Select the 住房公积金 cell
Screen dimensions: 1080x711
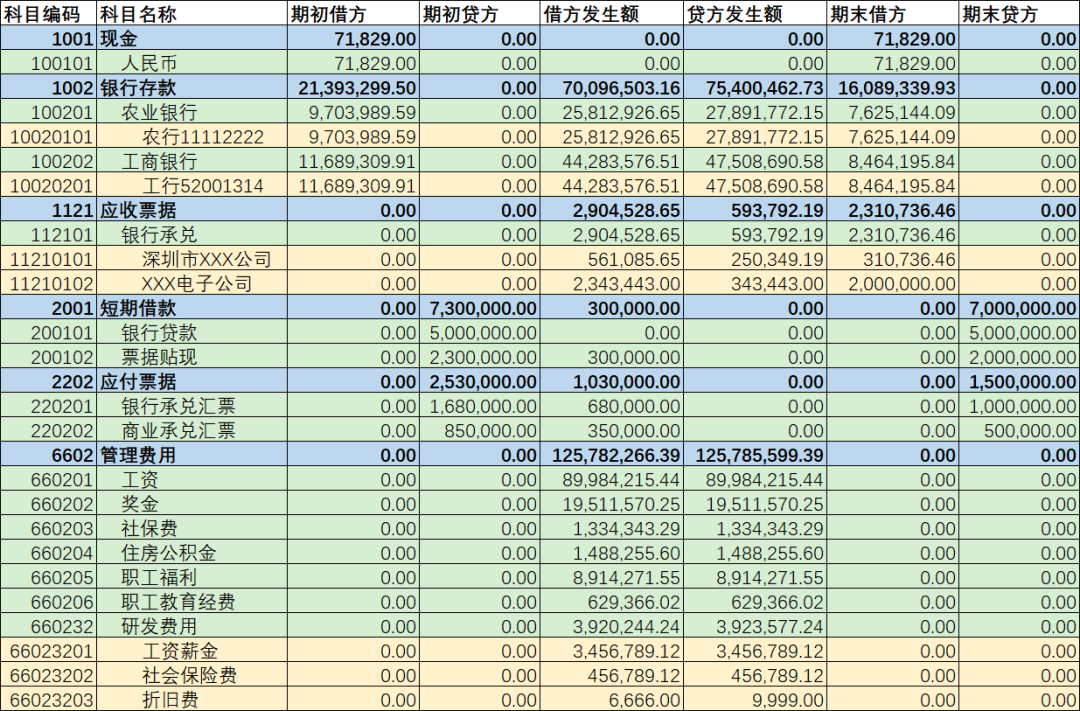[x=191, y=553]
